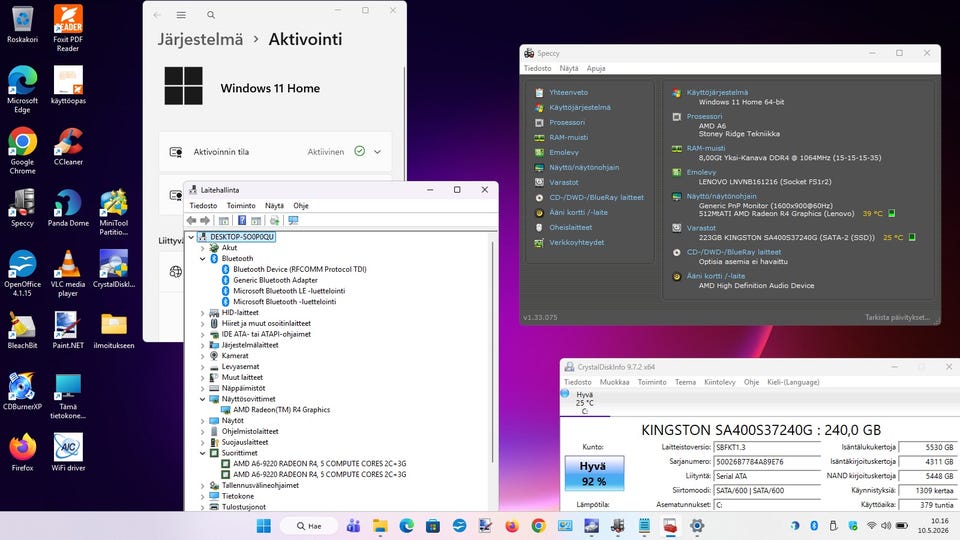
Task: Expand the Näppäimistöt tree node
Action: click(x=203, y=388)
